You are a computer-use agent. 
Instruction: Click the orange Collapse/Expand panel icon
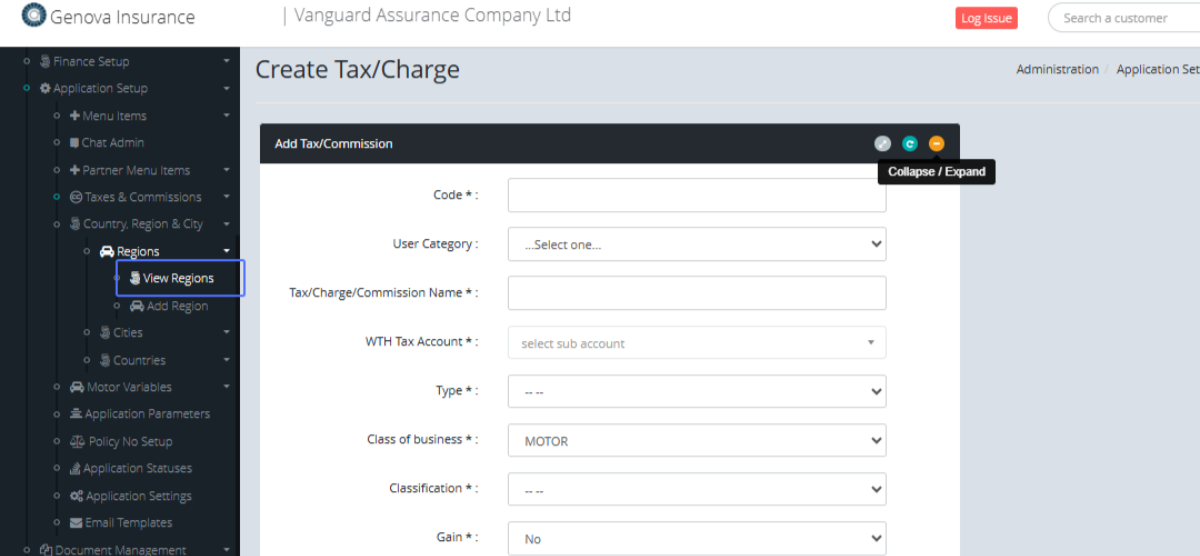[936, 144]
